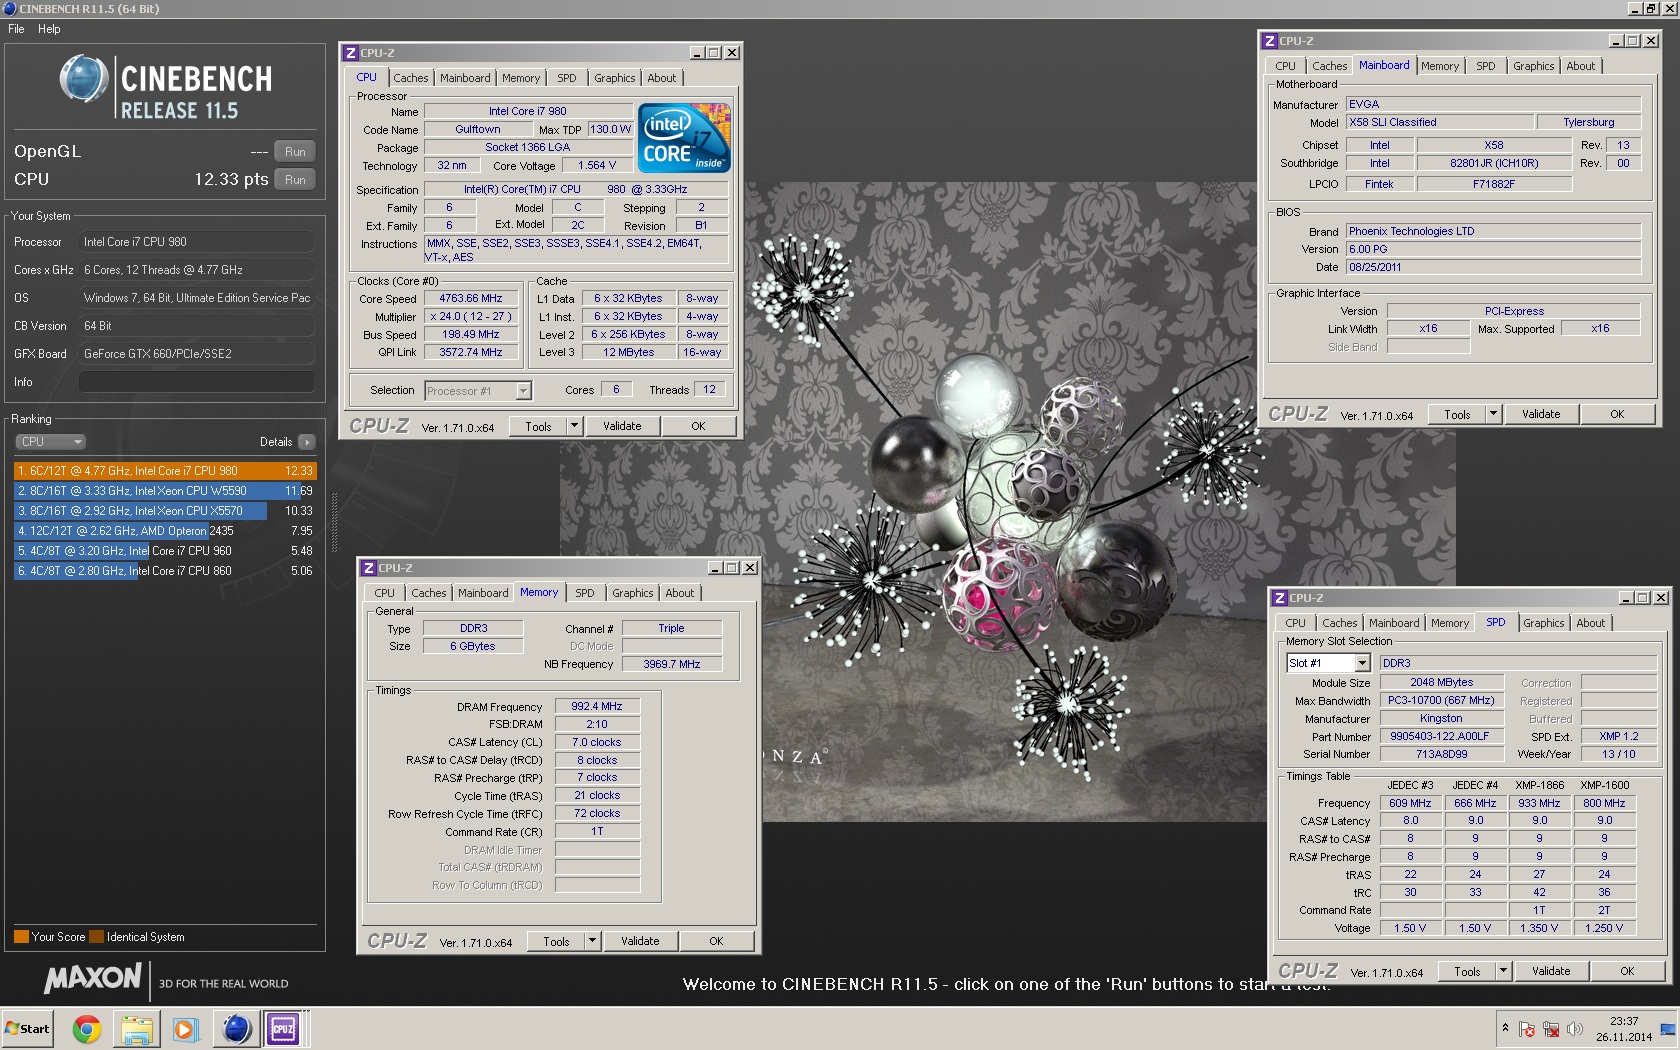1680x1050 pixels.
Task: Open Tools dropdown arrow in CPU-Z CPU window
Action: [x=574, y=427]
